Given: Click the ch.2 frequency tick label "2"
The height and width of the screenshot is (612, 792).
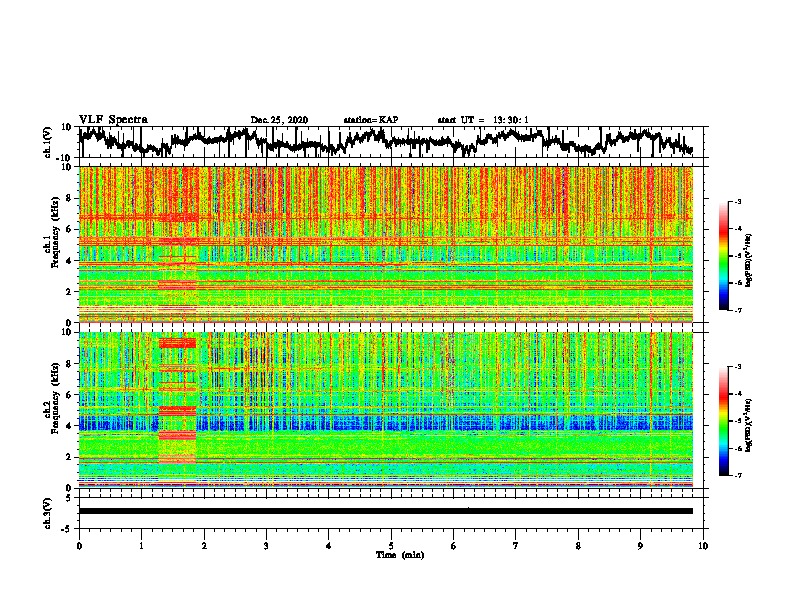Looking at the screenshot, I should point(70,457).
